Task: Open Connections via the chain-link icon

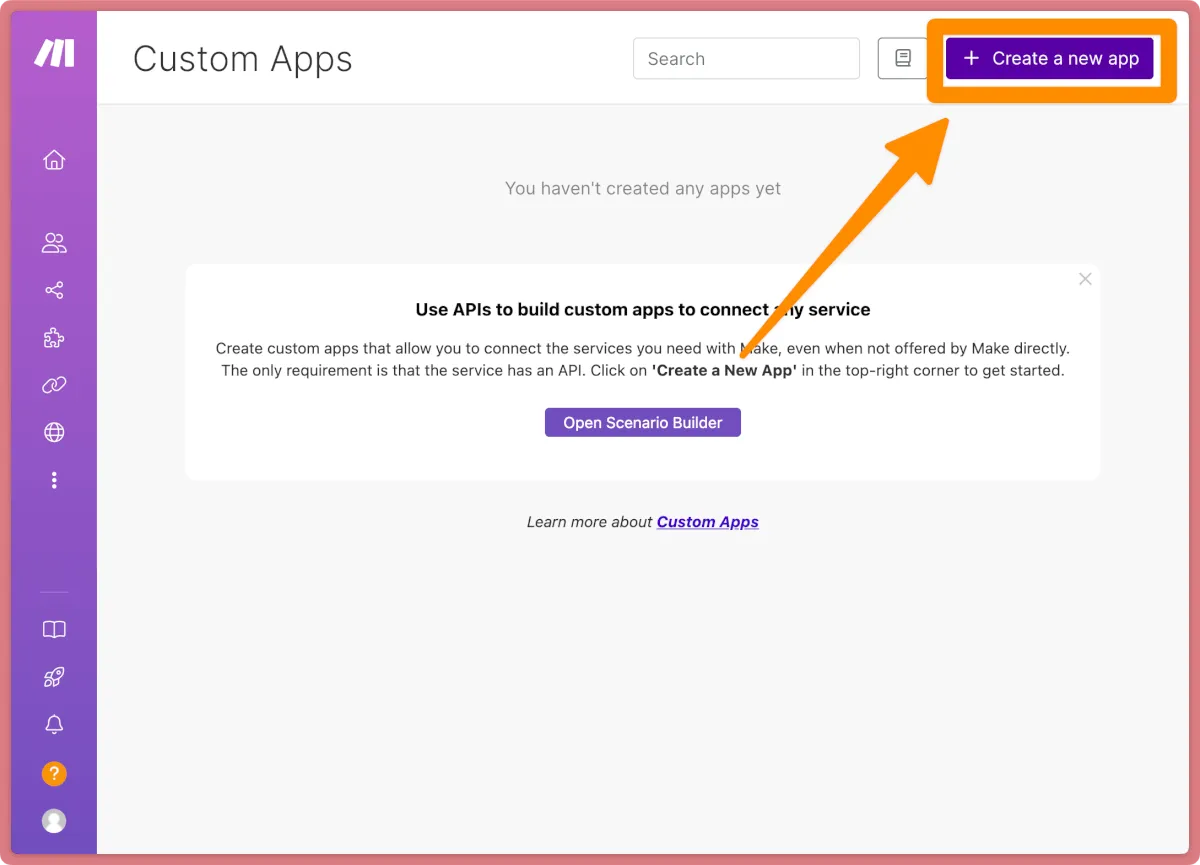Action: coord(54,386)
